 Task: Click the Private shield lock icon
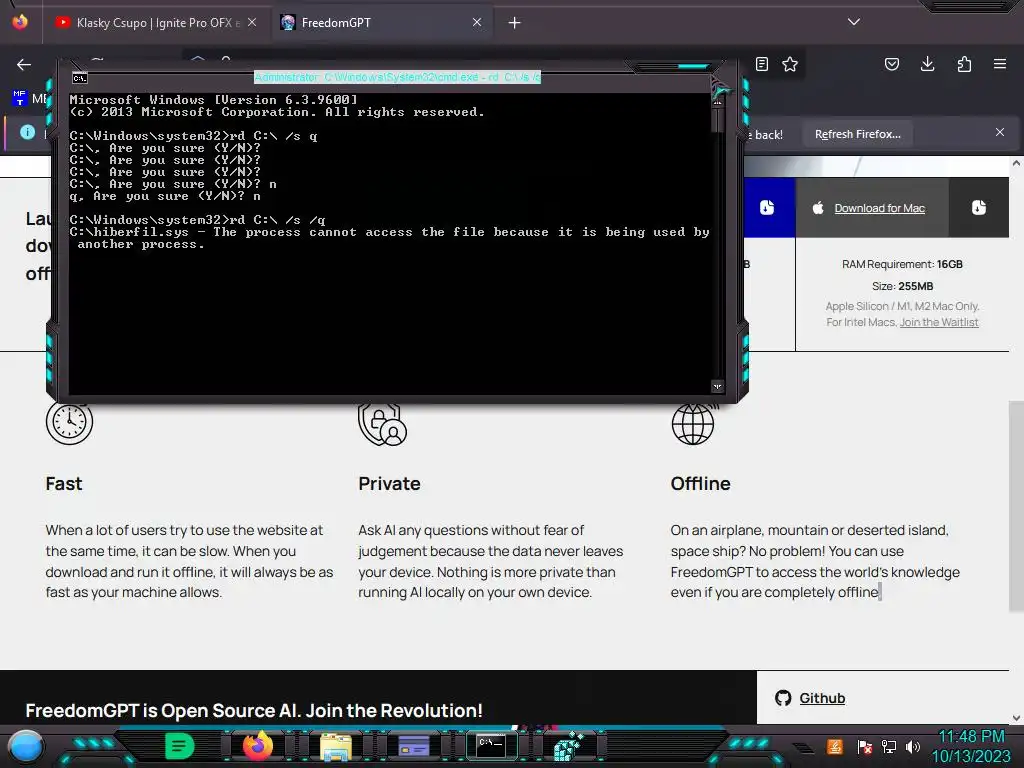[x=382, y=424]
